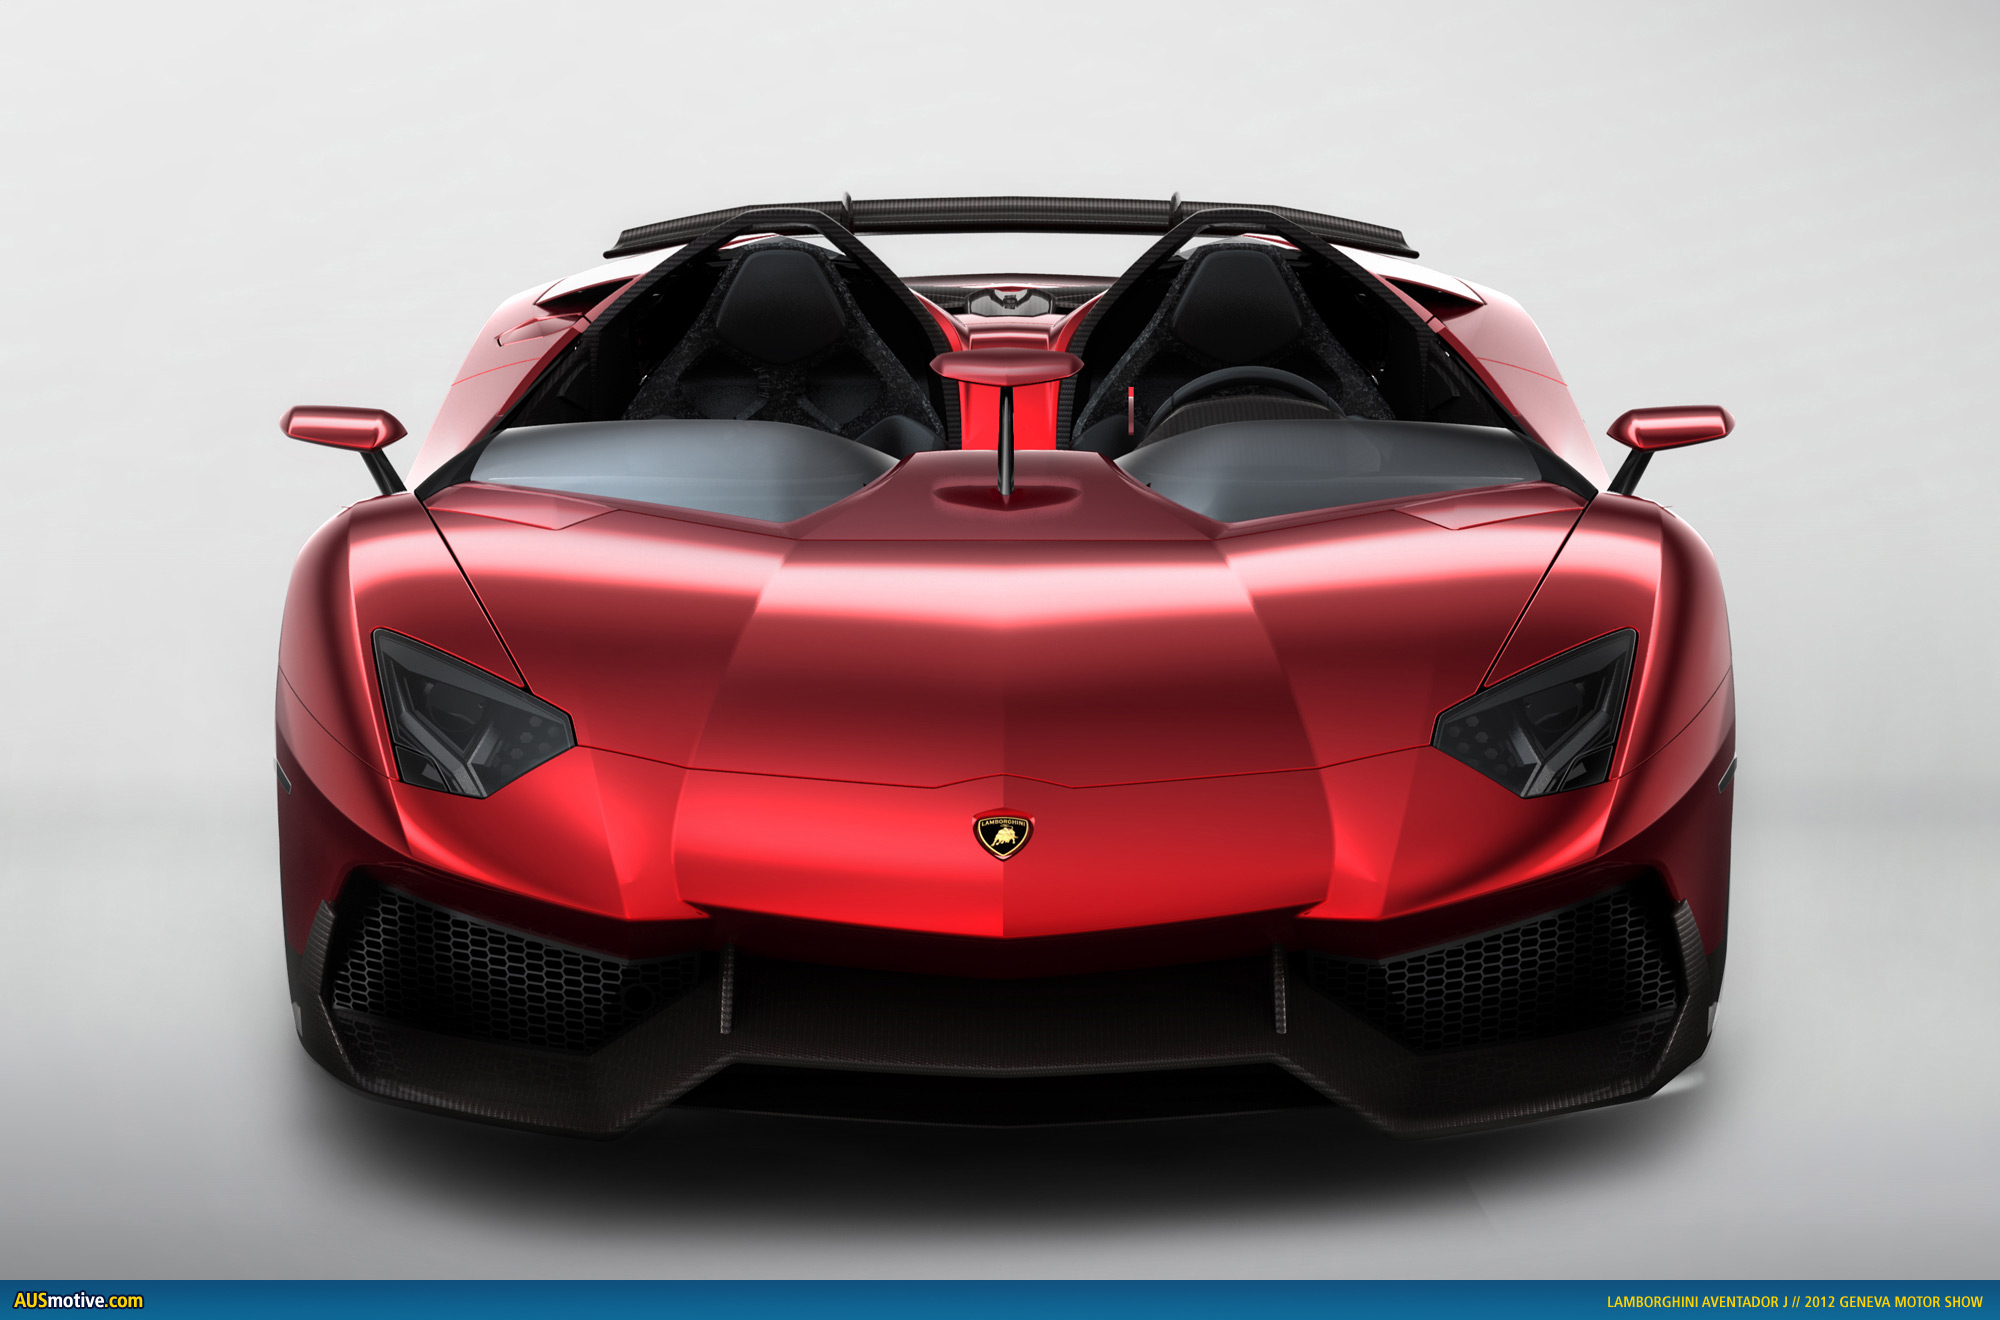The image size is (2000, 1320).
Task: Click the right tinted wind deflector
Action: [x=1330, y=465]
